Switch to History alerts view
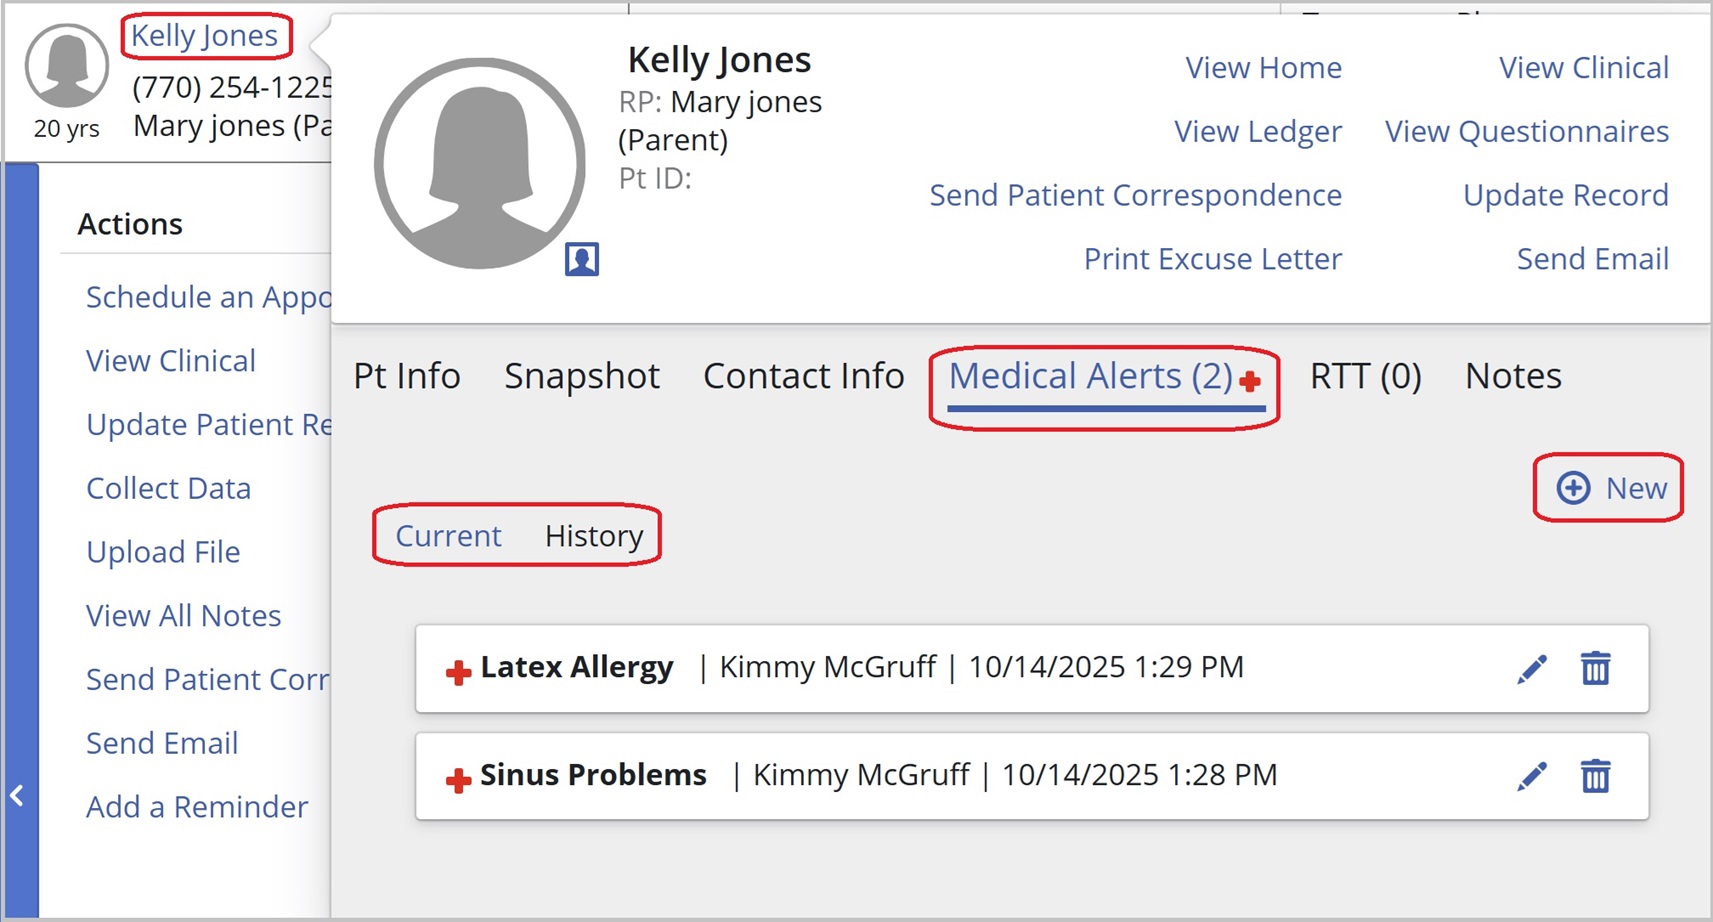Viewport: 1713px width, 922px height. coord(594,536)
